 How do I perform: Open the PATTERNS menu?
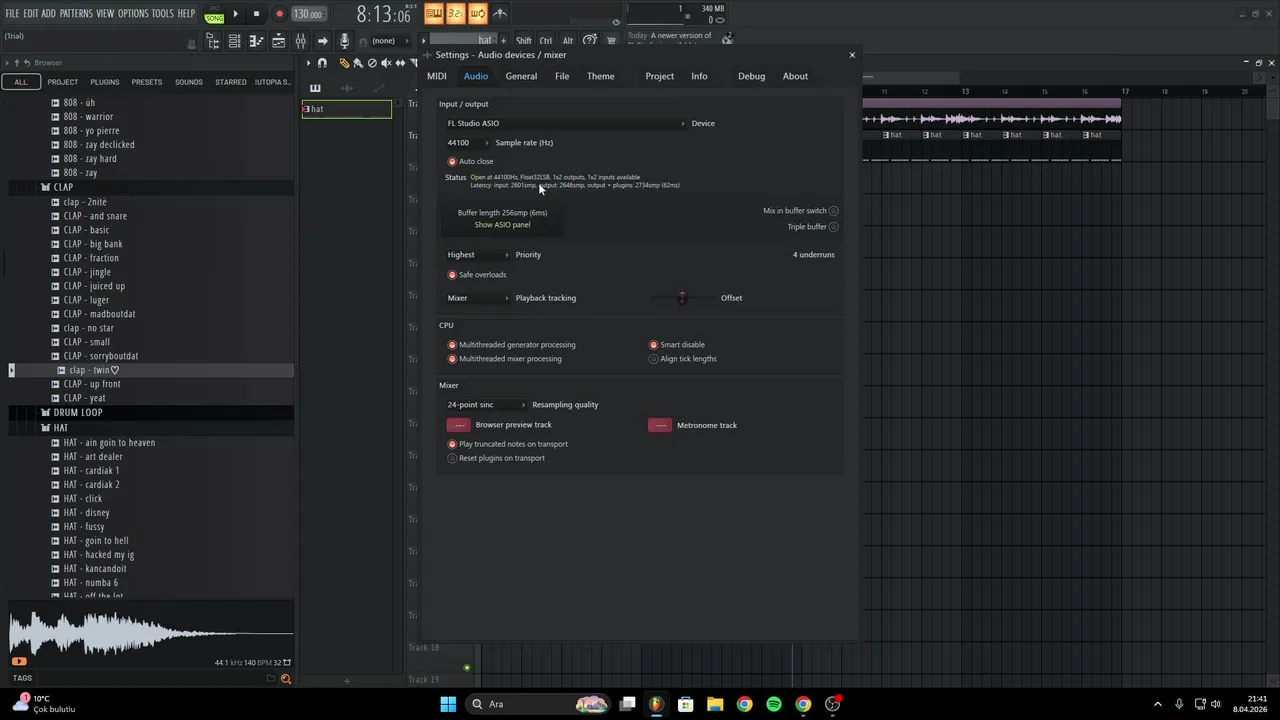(76, 14)
